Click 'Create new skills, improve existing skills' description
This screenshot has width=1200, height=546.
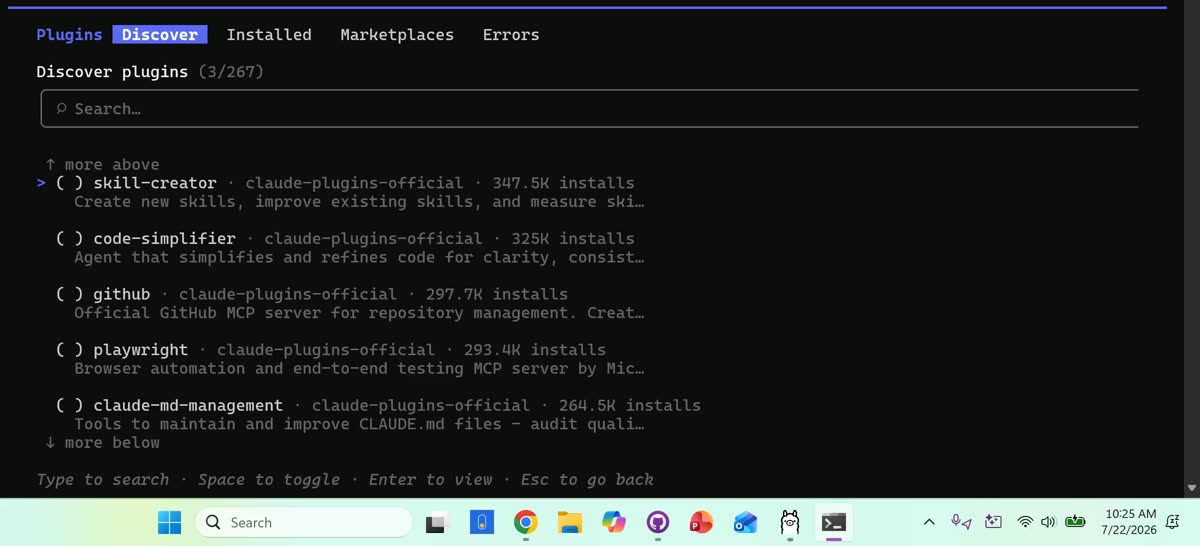[359, 202]
